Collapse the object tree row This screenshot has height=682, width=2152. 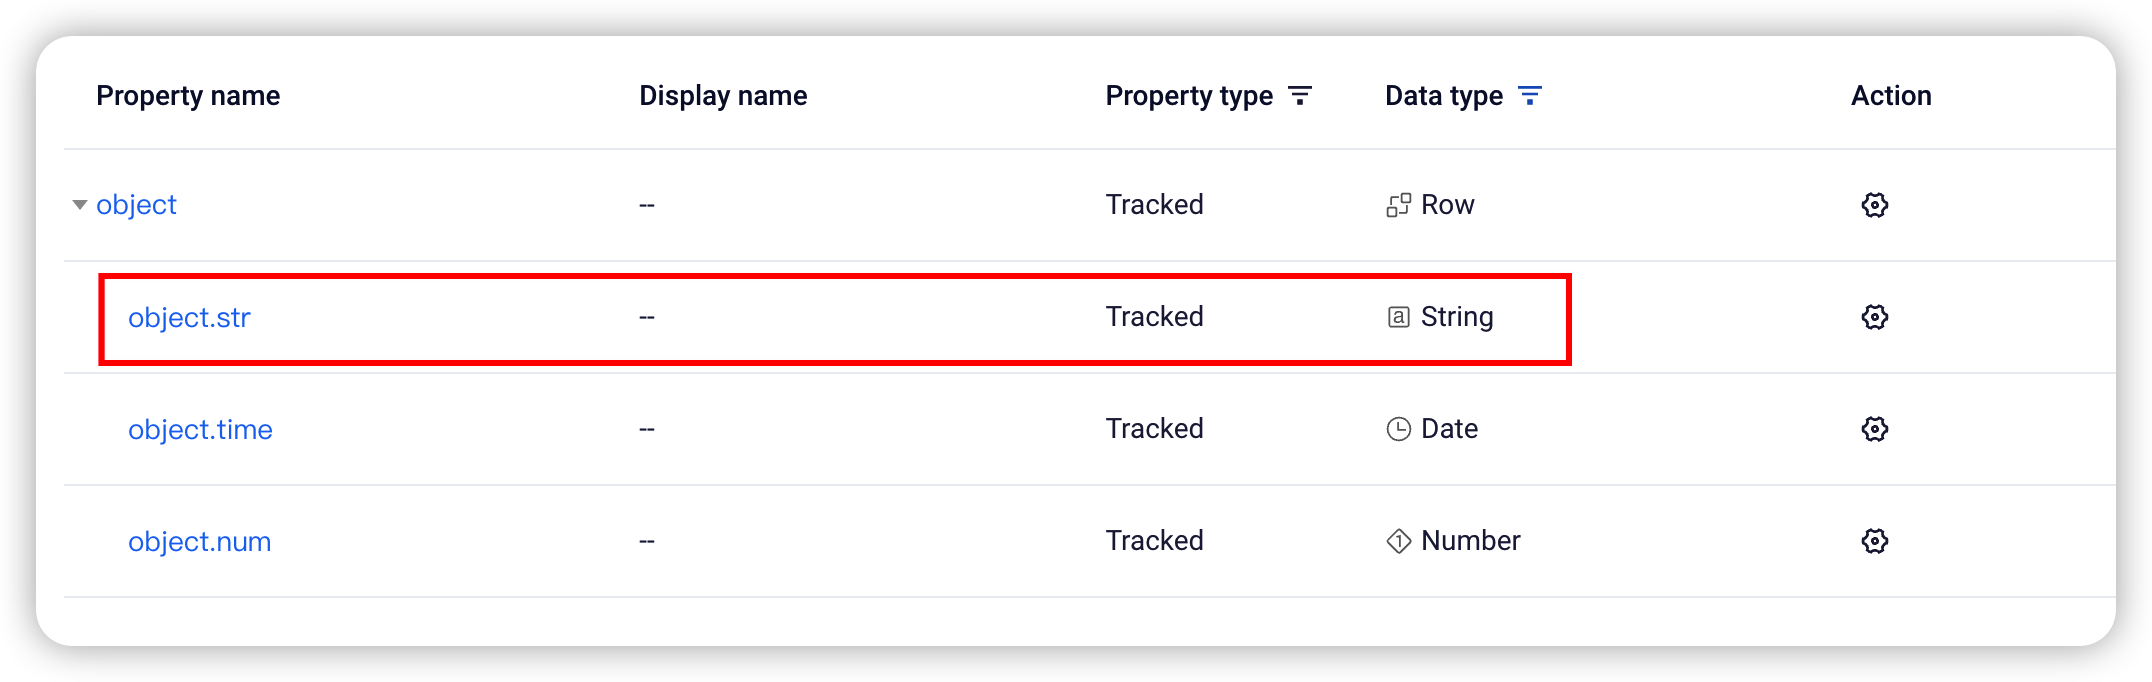tap(80, 205)
